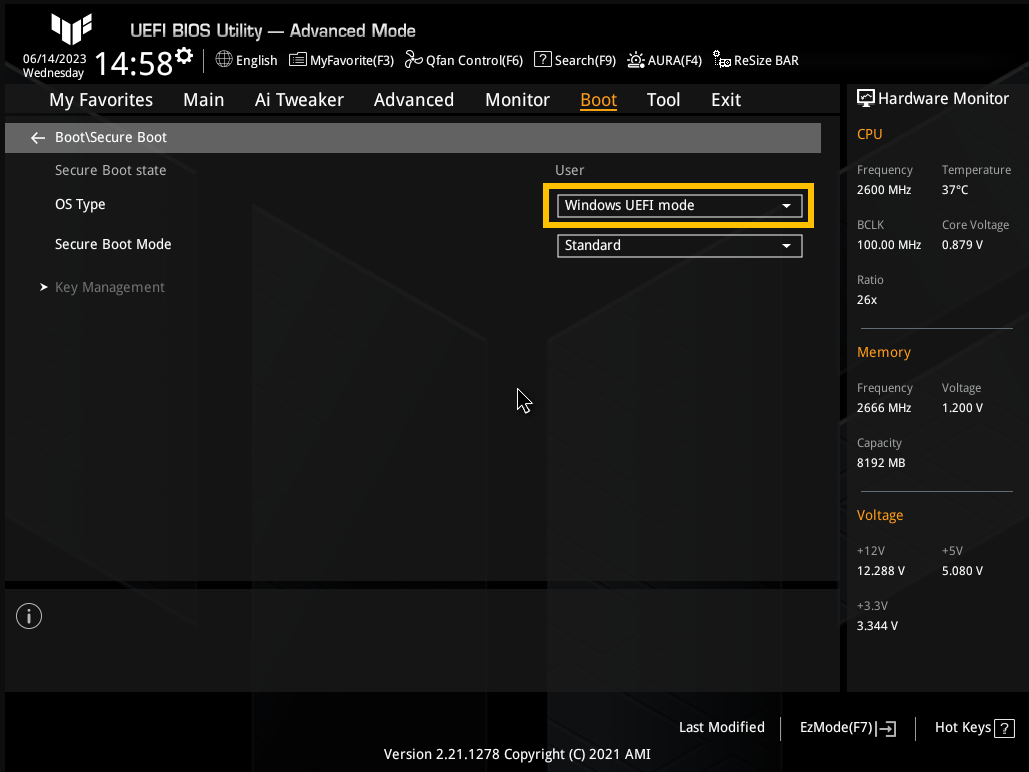The width and height of the screenshot is (1029, 772).
Task: Click Core Voltage value 0.879 V
Action: point(962,245)
